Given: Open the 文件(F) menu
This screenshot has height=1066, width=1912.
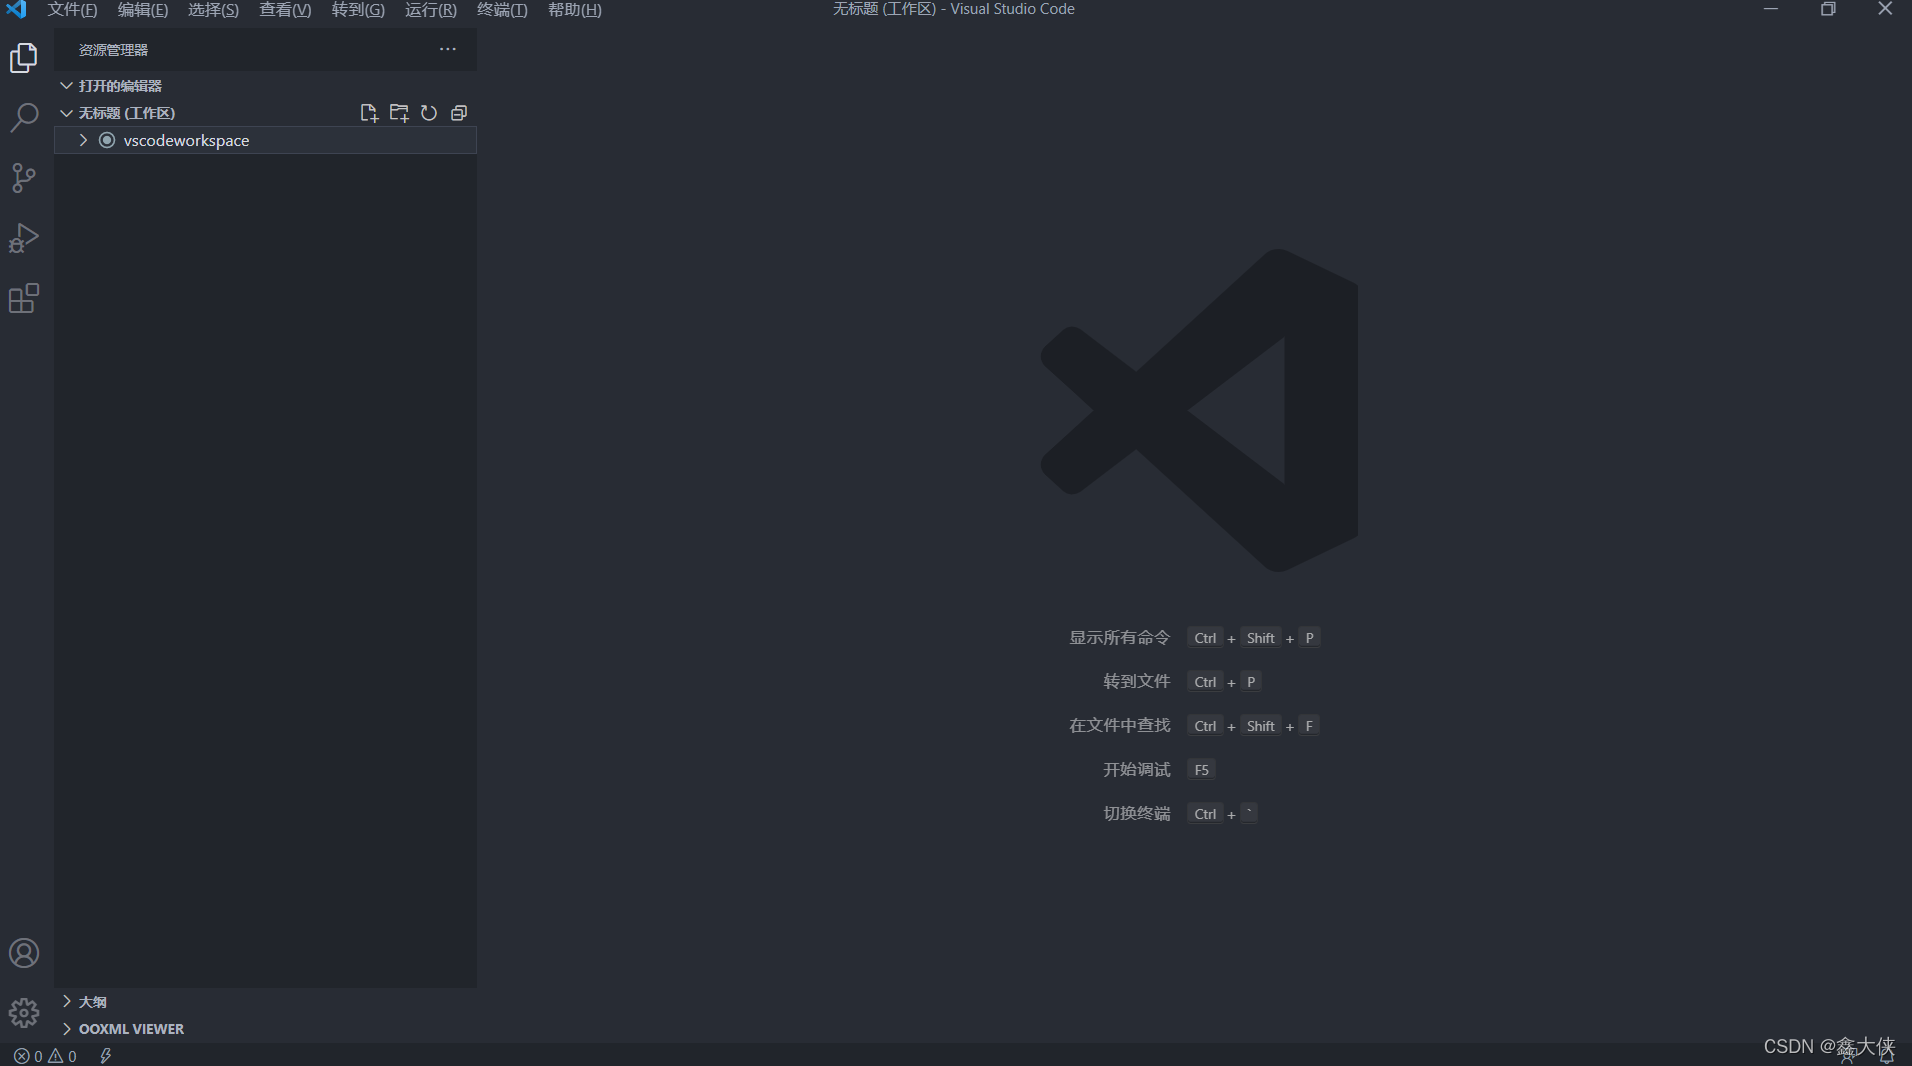Looking at the screenshot, I should pyautogui.click(x=72, y=10).
